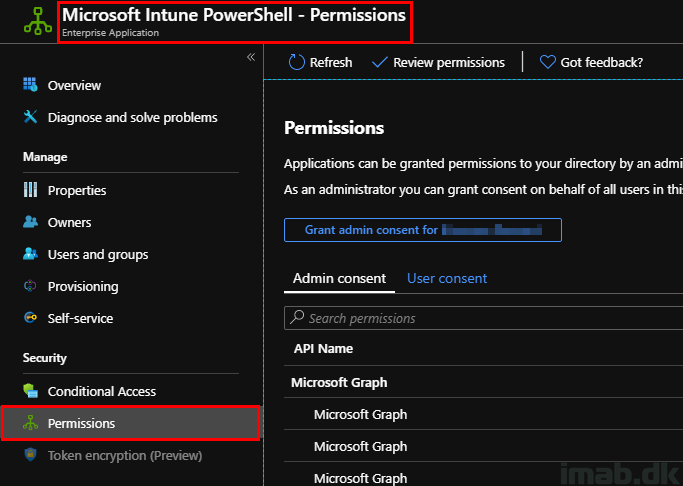The image size is (683, 486).
Task: Click the Self-service icon
Action: [30, 318]
